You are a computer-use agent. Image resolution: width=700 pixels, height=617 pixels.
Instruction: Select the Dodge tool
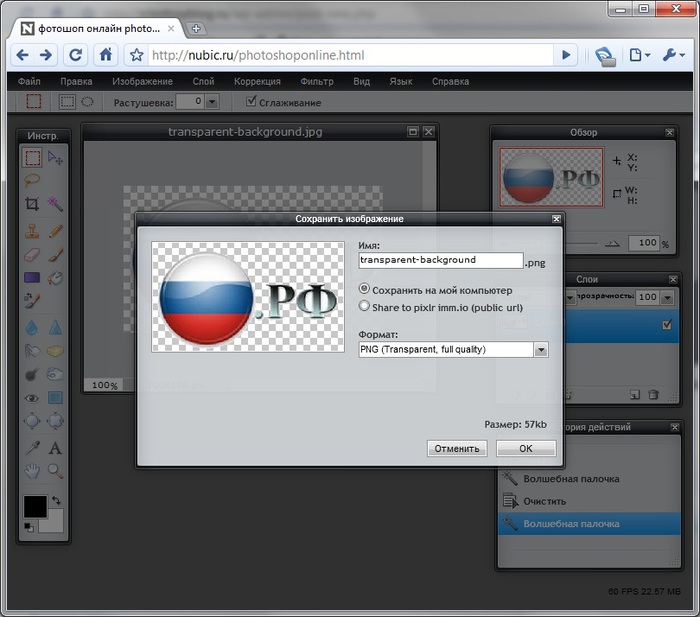click(x=32, y=374)
